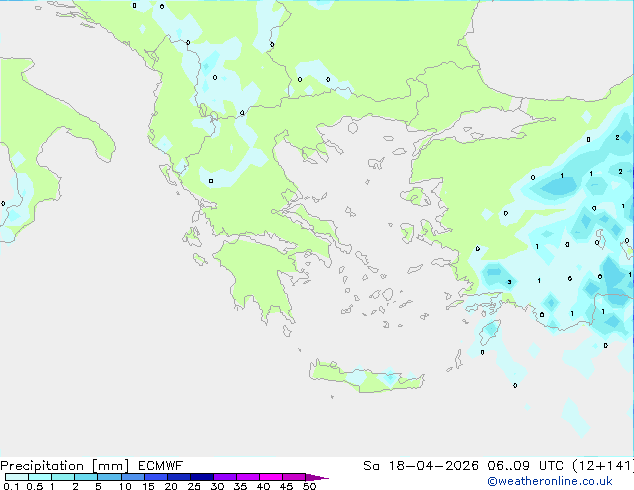This screenshot has height=490, width=634.
Task: Click the '(12+141)' forecast offset text
Action: point(603,466)
